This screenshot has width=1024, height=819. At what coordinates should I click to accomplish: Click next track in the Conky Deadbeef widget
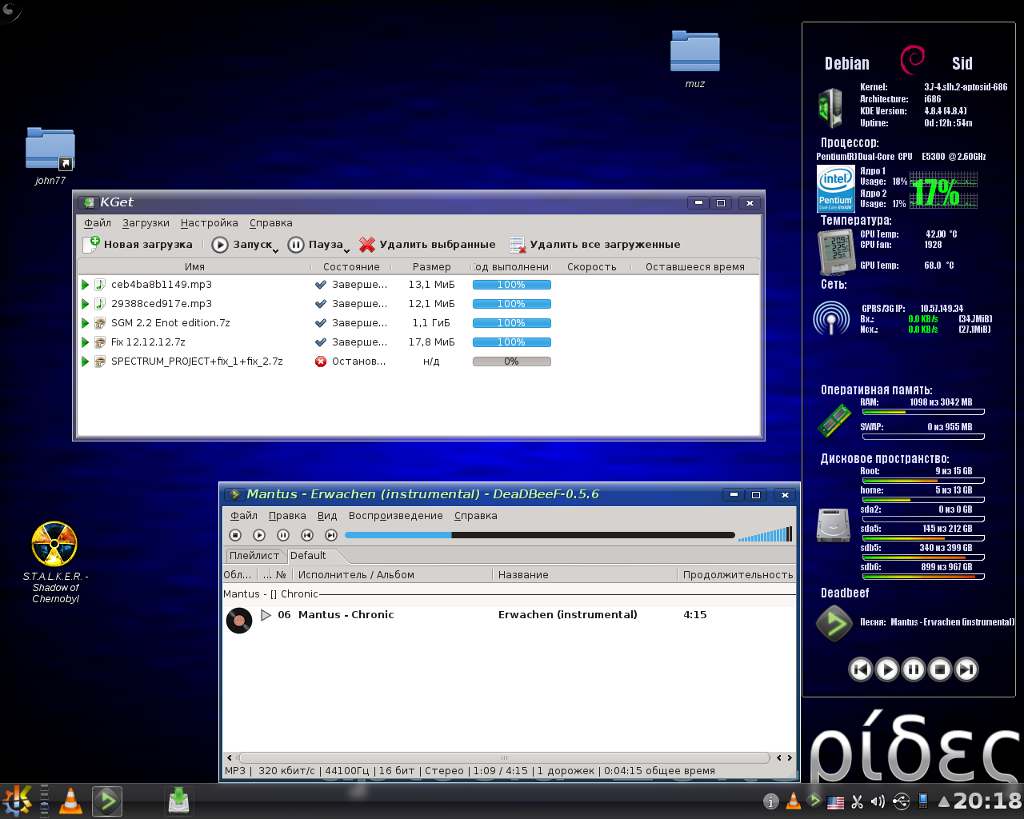point(967,669)
